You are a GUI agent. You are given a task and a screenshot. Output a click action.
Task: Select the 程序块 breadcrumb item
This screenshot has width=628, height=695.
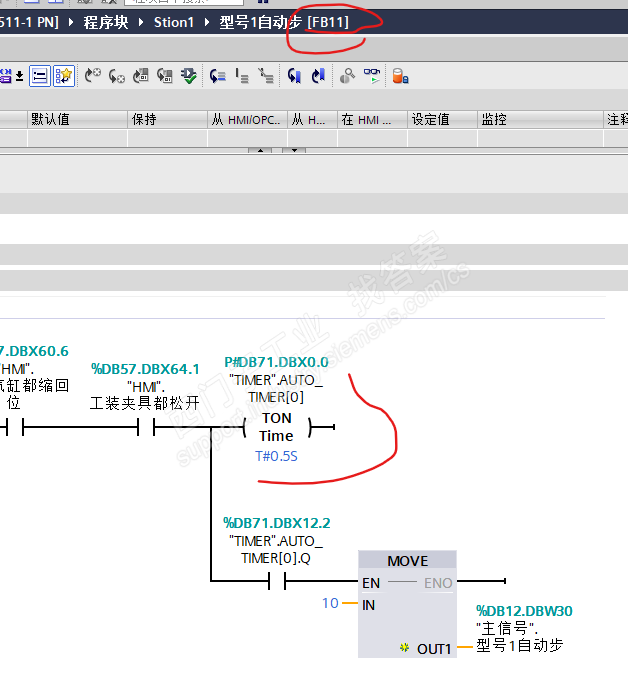pos(106,22)
